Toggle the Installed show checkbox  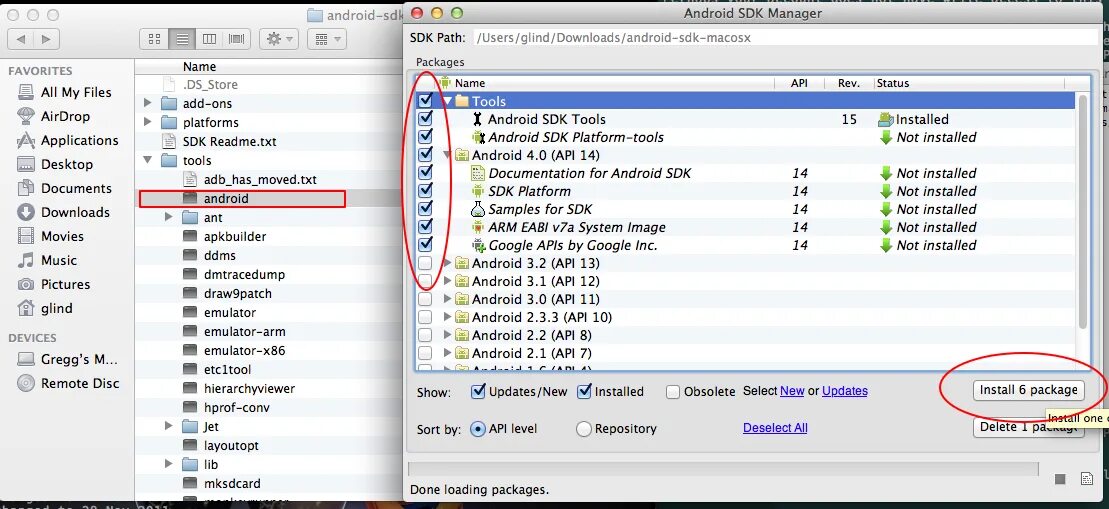click(584, 391)
